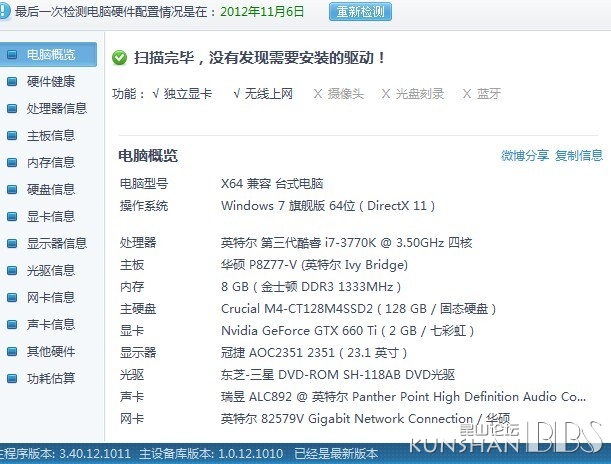The height and width of the screenshot is (464, 611).
Task: Click the memory value 8 GB DDR3 1333MHz
Action: point(311,287)
